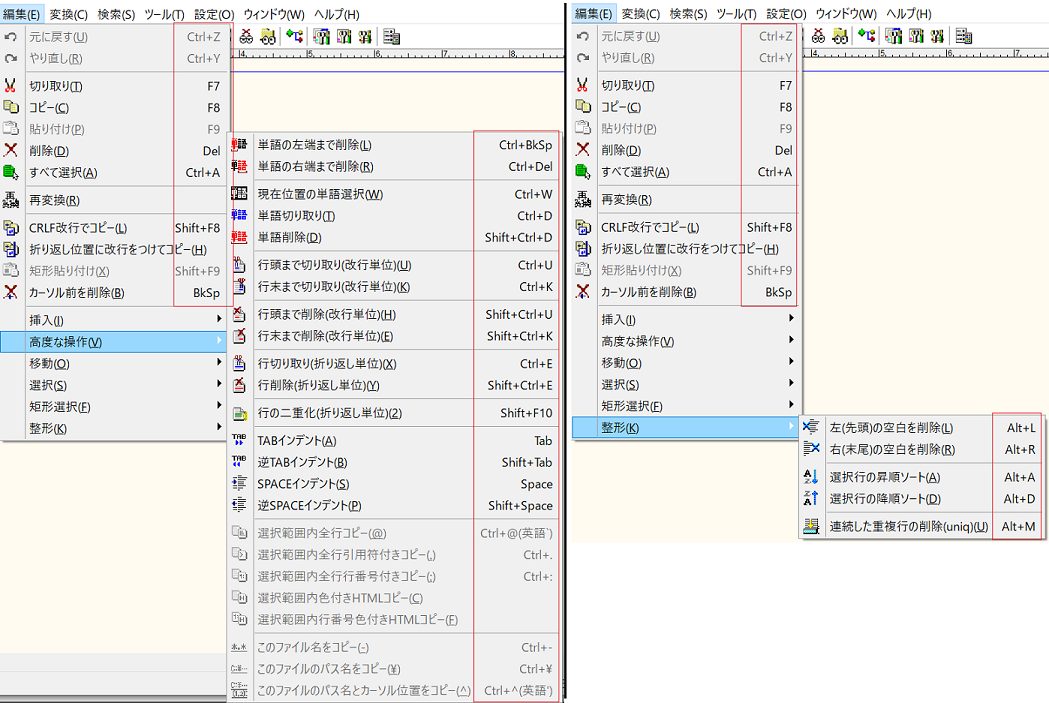The width and height of the screenshot is (1049, 703).
Task: Click Z-A icon for 選択行の降順ソート
Action: [x=811, y=498]
